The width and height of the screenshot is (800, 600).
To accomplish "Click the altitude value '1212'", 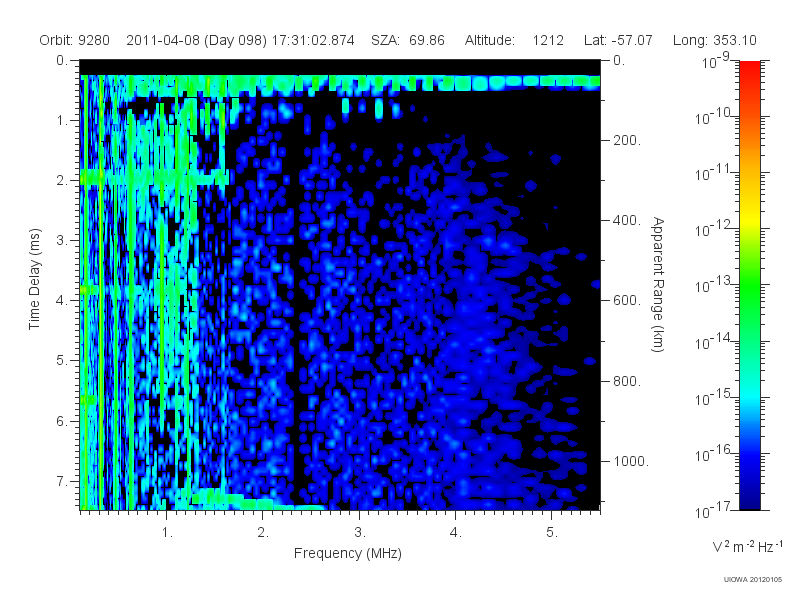I will [x=548, y=40].
